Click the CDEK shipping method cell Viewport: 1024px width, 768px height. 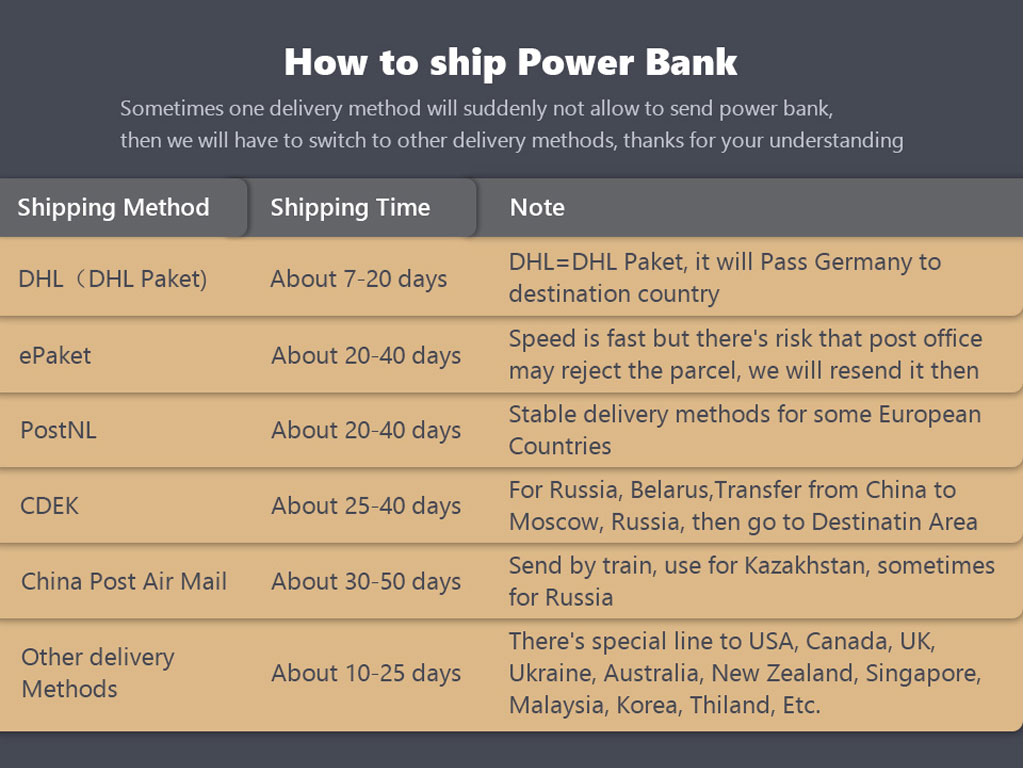coord(49,506)
